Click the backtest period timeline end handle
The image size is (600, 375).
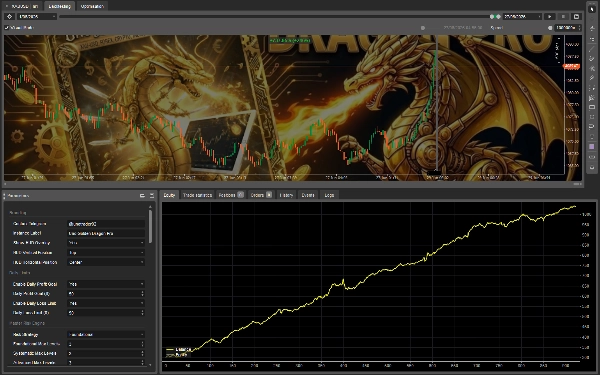tap(498, 16)
